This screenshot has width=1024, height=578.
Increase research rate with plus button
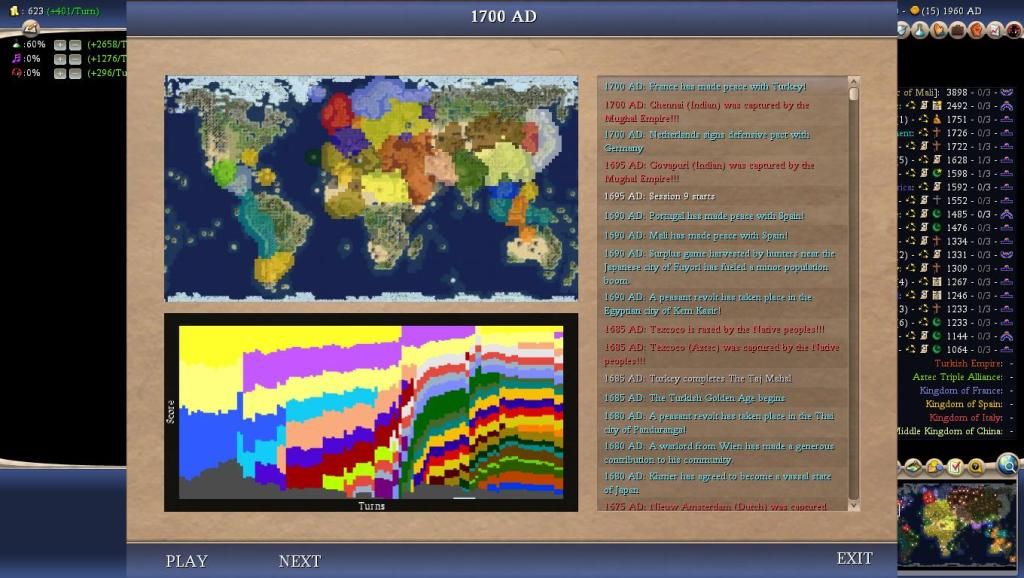tap(60, 44)
